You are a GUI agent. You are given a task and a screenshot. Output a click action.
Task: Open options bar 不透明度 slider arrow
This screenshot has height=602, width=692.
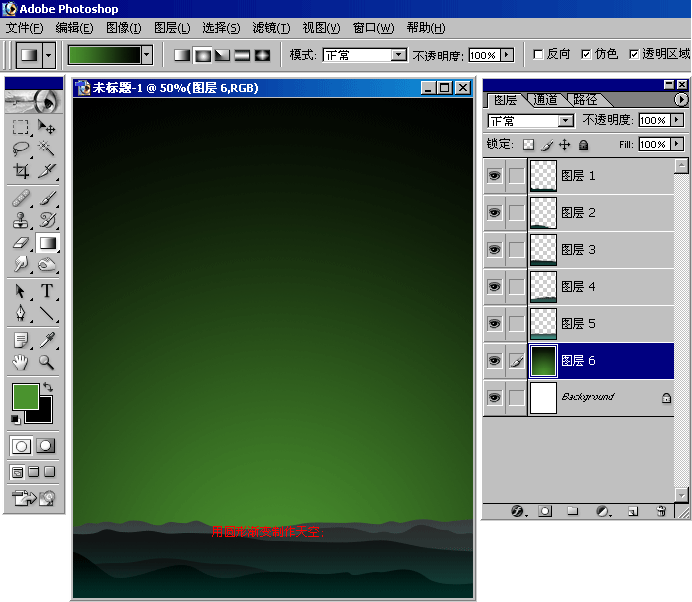coord(507,55)
